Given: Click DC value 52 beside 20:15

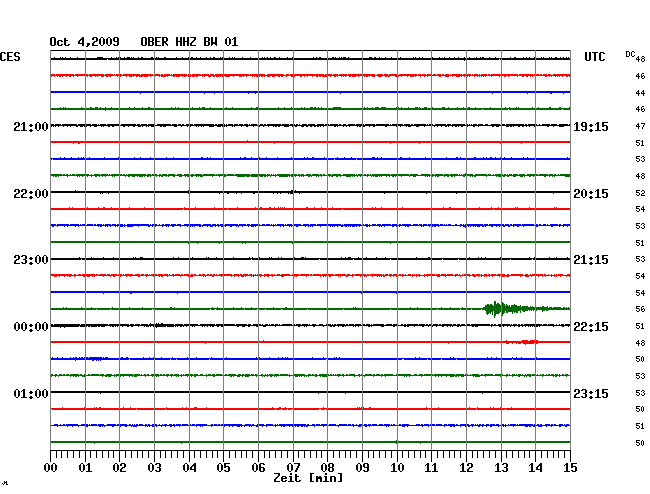Looking at the screenshot, I should (x=640, y=193).
